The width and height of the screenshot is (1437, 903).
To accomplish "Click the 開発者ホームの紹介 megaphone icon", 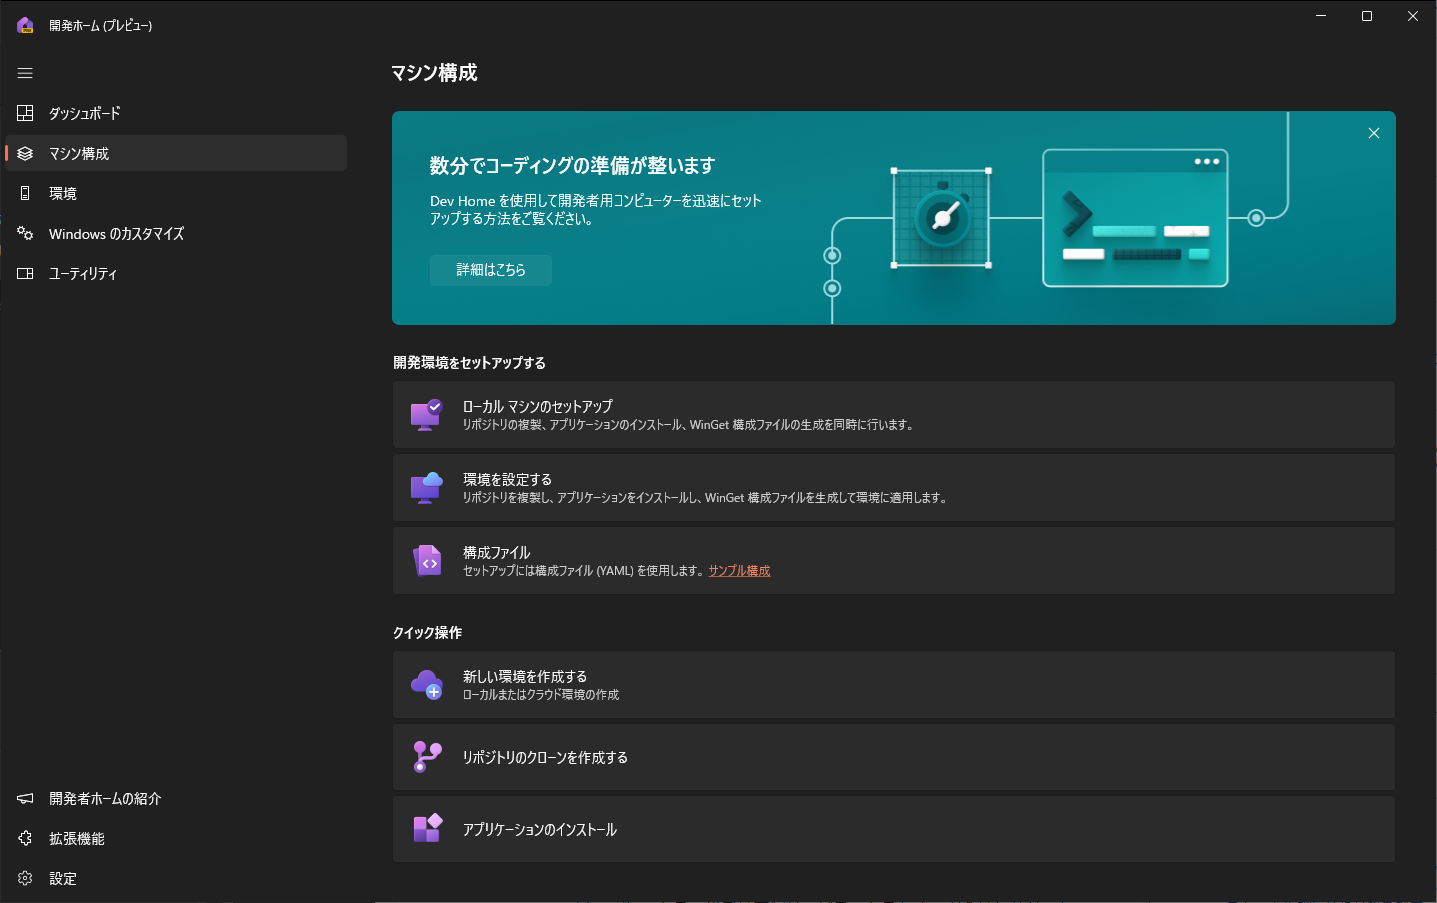I will tap(25, 798).
